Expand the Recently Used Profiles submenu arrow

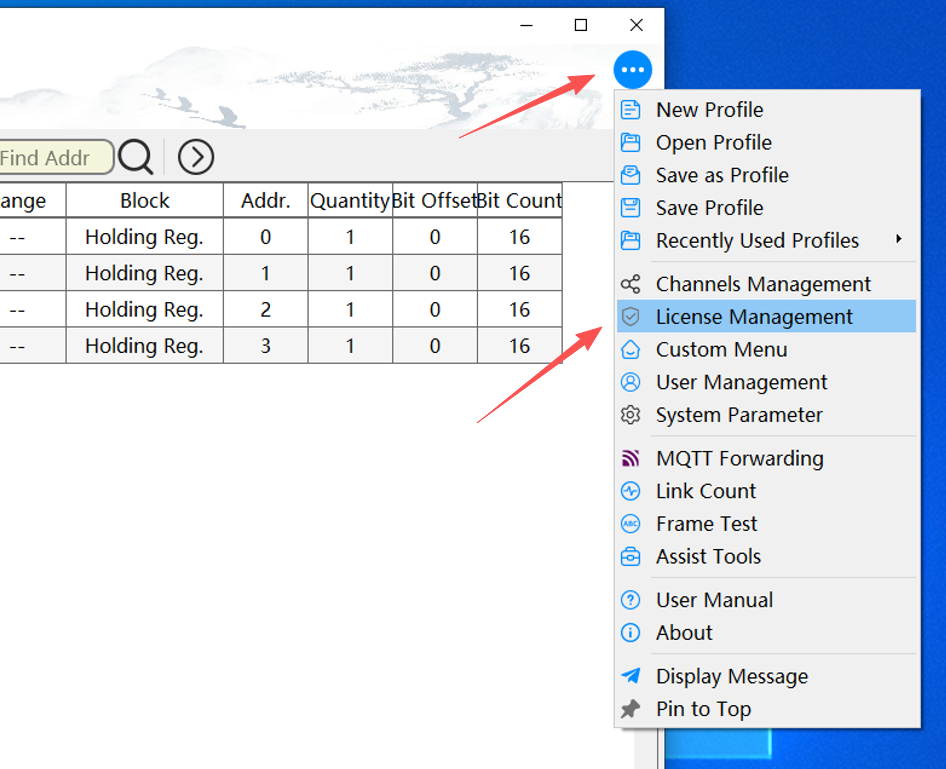898,239
